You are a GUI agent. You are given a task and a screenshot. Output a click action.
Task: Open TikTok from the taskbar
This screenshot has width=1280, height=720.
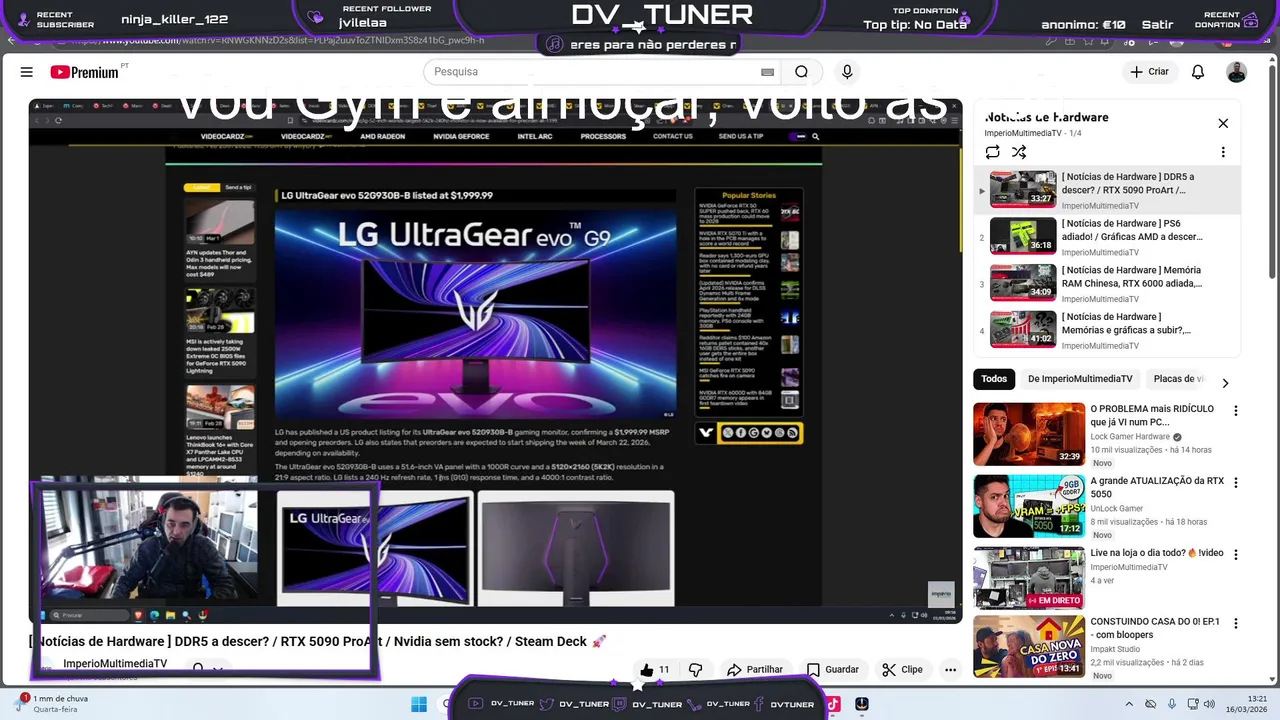click(x=833, y=704)
